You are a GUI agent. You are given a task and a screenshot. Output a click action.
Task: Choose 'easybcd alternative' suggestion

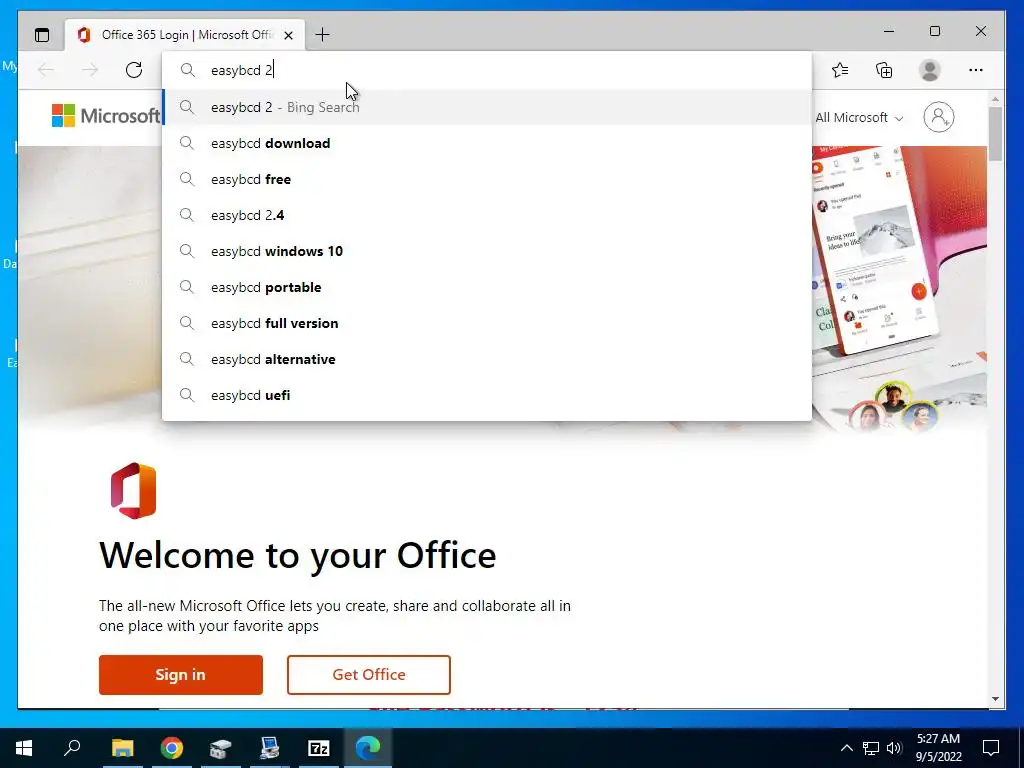pyautogui.click(x=487, y=359)
